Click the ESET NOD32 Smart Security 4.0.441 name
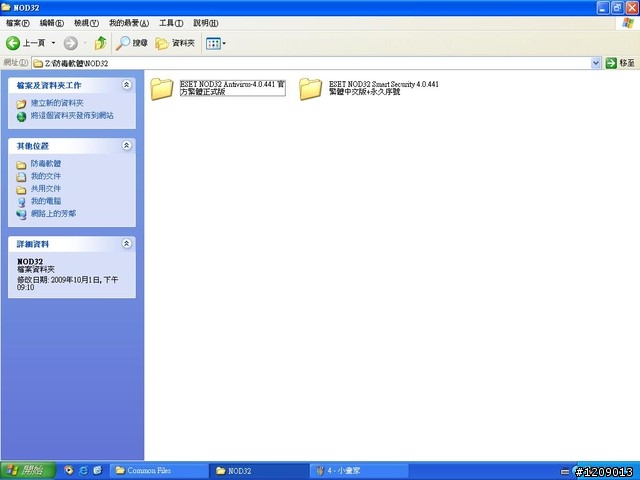Screen dimensions: 640x480 384,88
